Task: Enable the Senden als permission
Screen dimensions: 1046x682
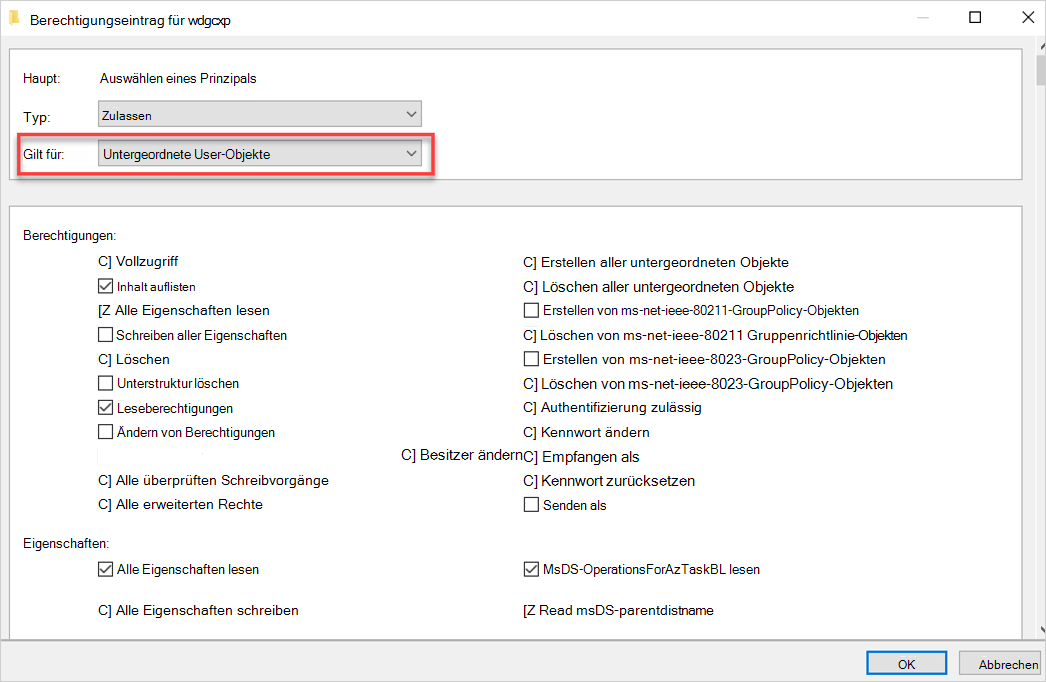Action: click(530, 504)
